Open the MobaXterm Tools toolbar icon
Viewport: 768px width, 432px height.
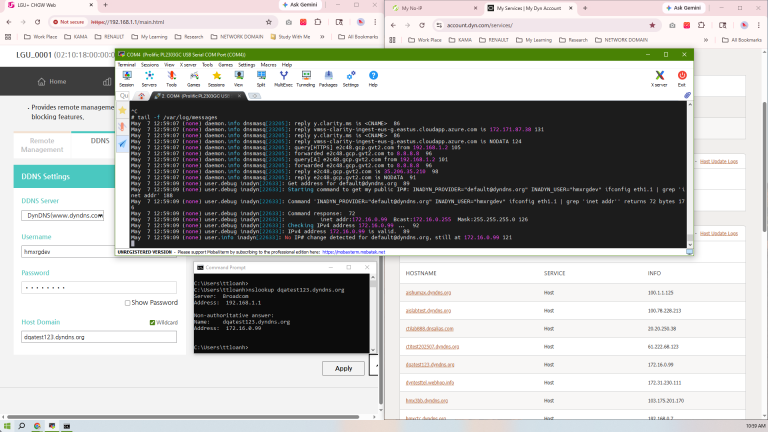pyautogui.click(x=171, y=78)
